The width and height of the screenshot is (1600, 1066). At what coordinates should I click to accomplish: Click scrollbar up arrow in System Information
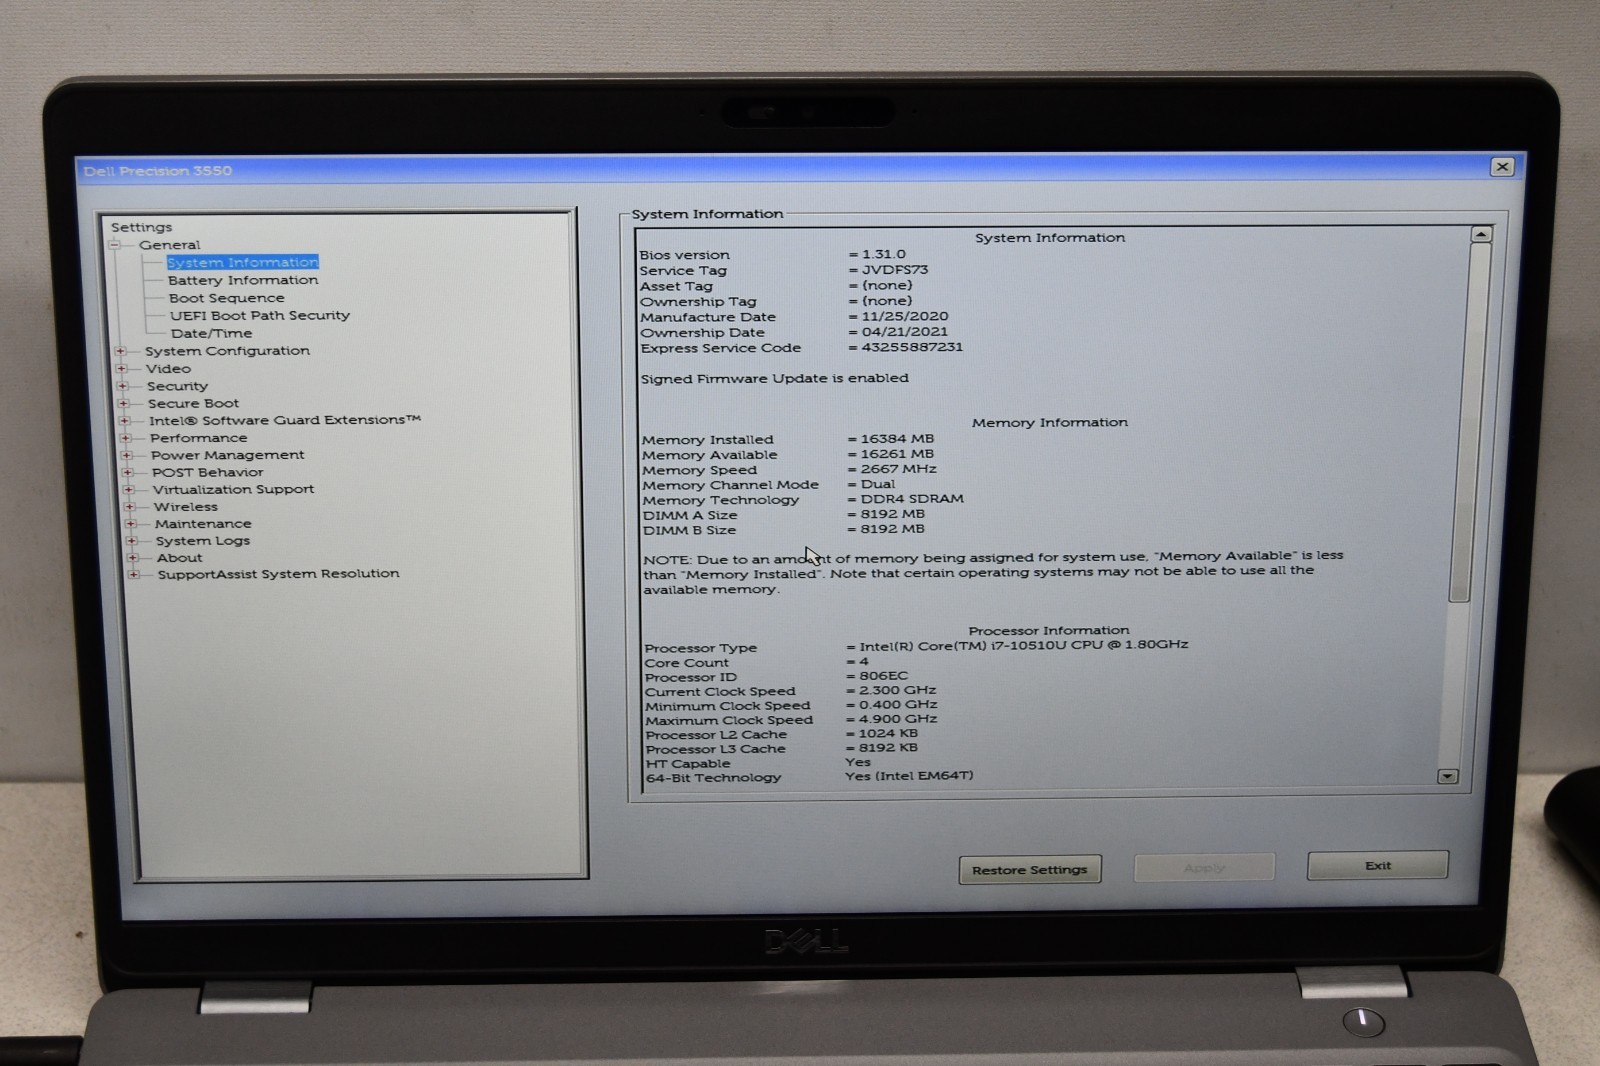pyautogui.click(x=1481, y=234)
